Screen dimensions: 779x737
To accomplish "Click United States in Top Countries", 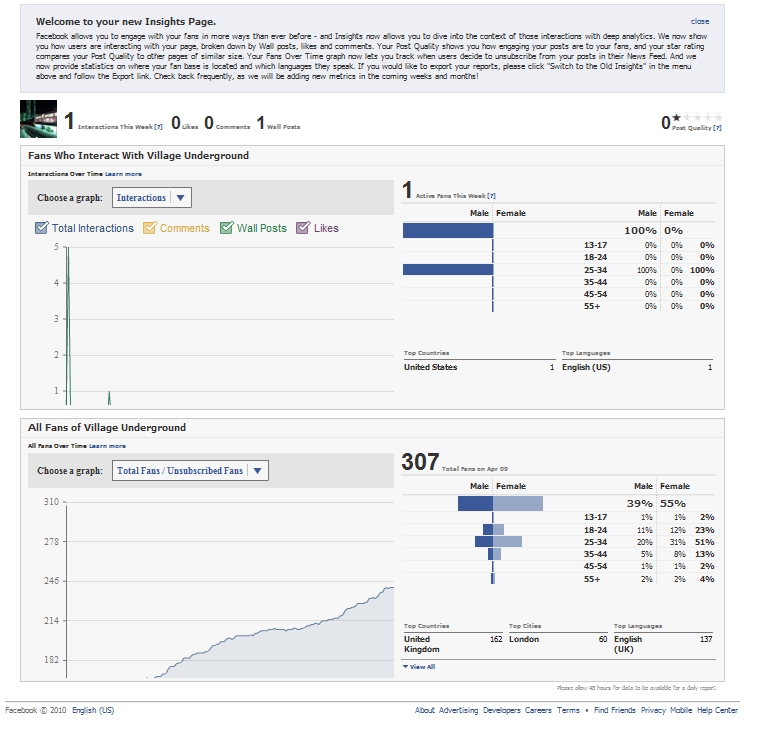I will (x=430, y=367).
